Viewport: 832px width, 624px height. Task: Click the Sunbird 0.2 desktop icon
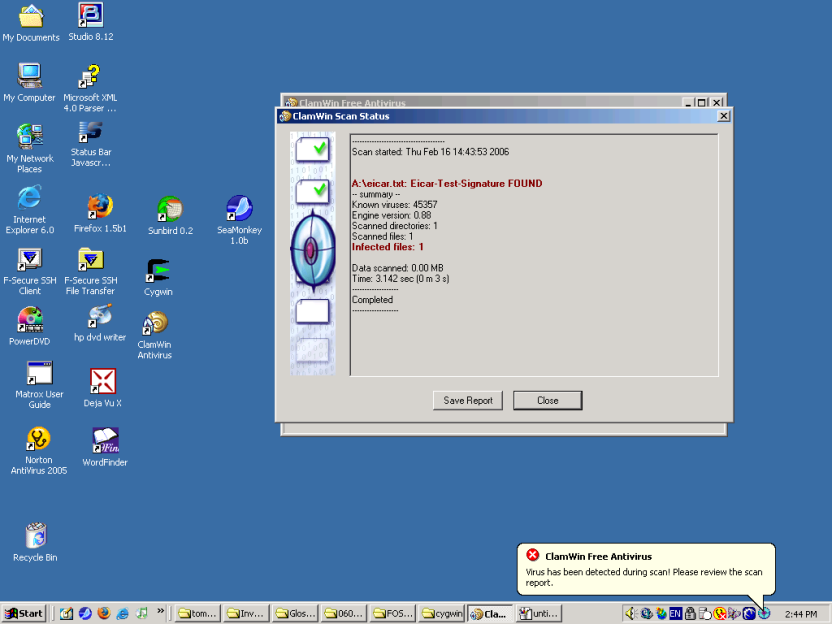point(170,209)
